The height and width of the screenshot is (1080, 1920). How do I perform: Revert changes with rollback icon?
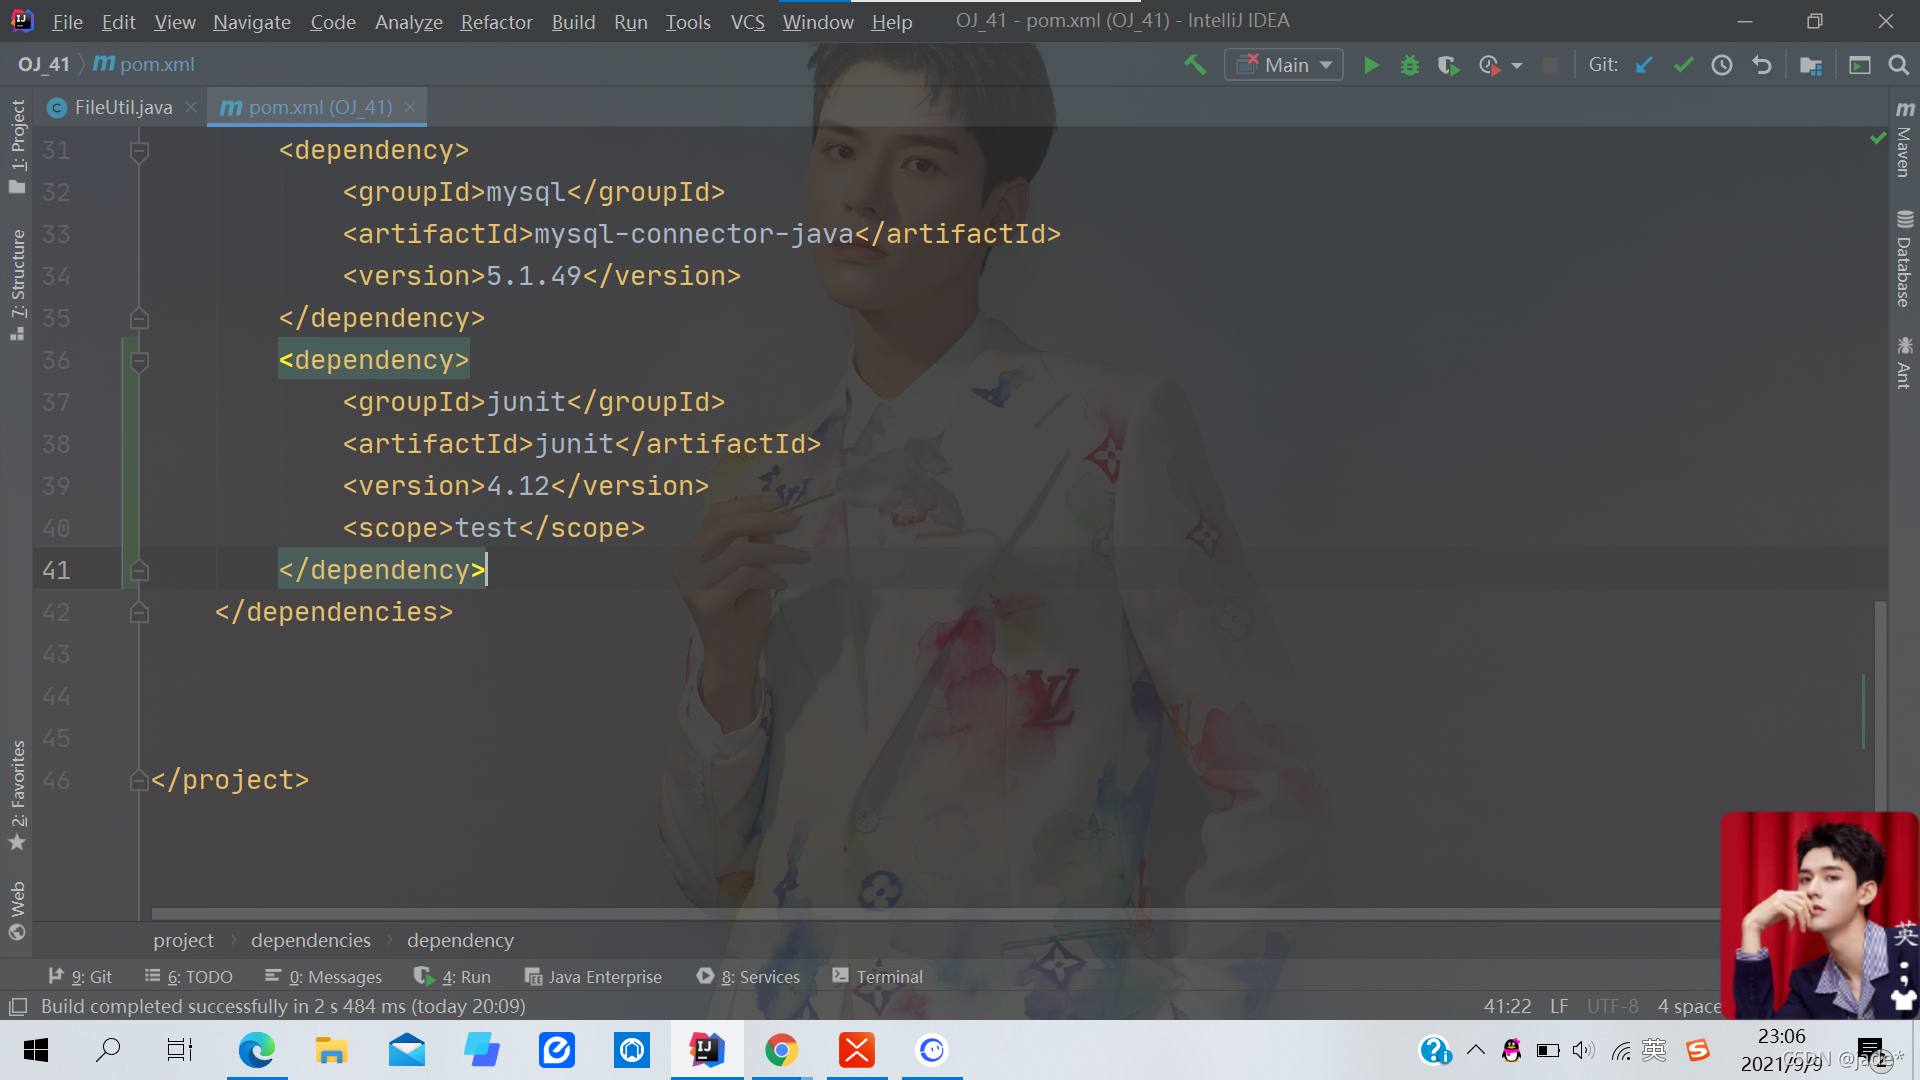tap(1762, 65)
